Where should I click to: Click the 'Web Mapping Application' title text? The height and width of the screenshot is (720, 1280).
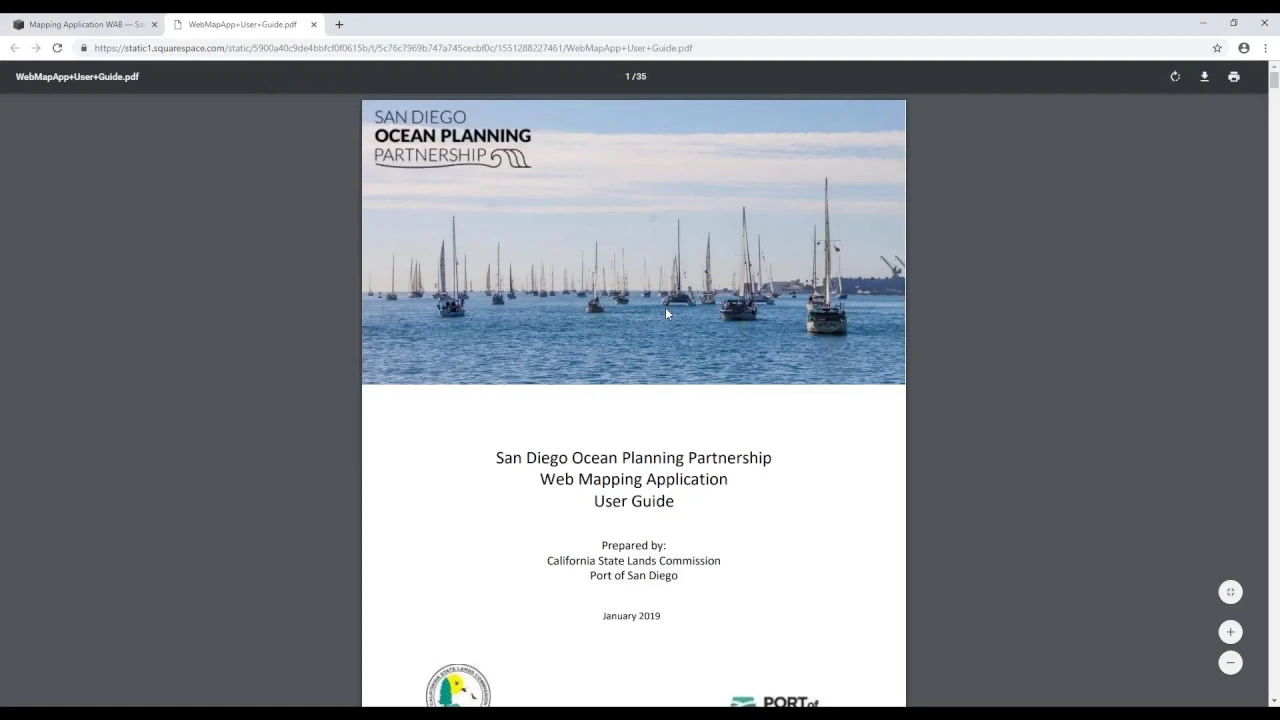point(634,479)
